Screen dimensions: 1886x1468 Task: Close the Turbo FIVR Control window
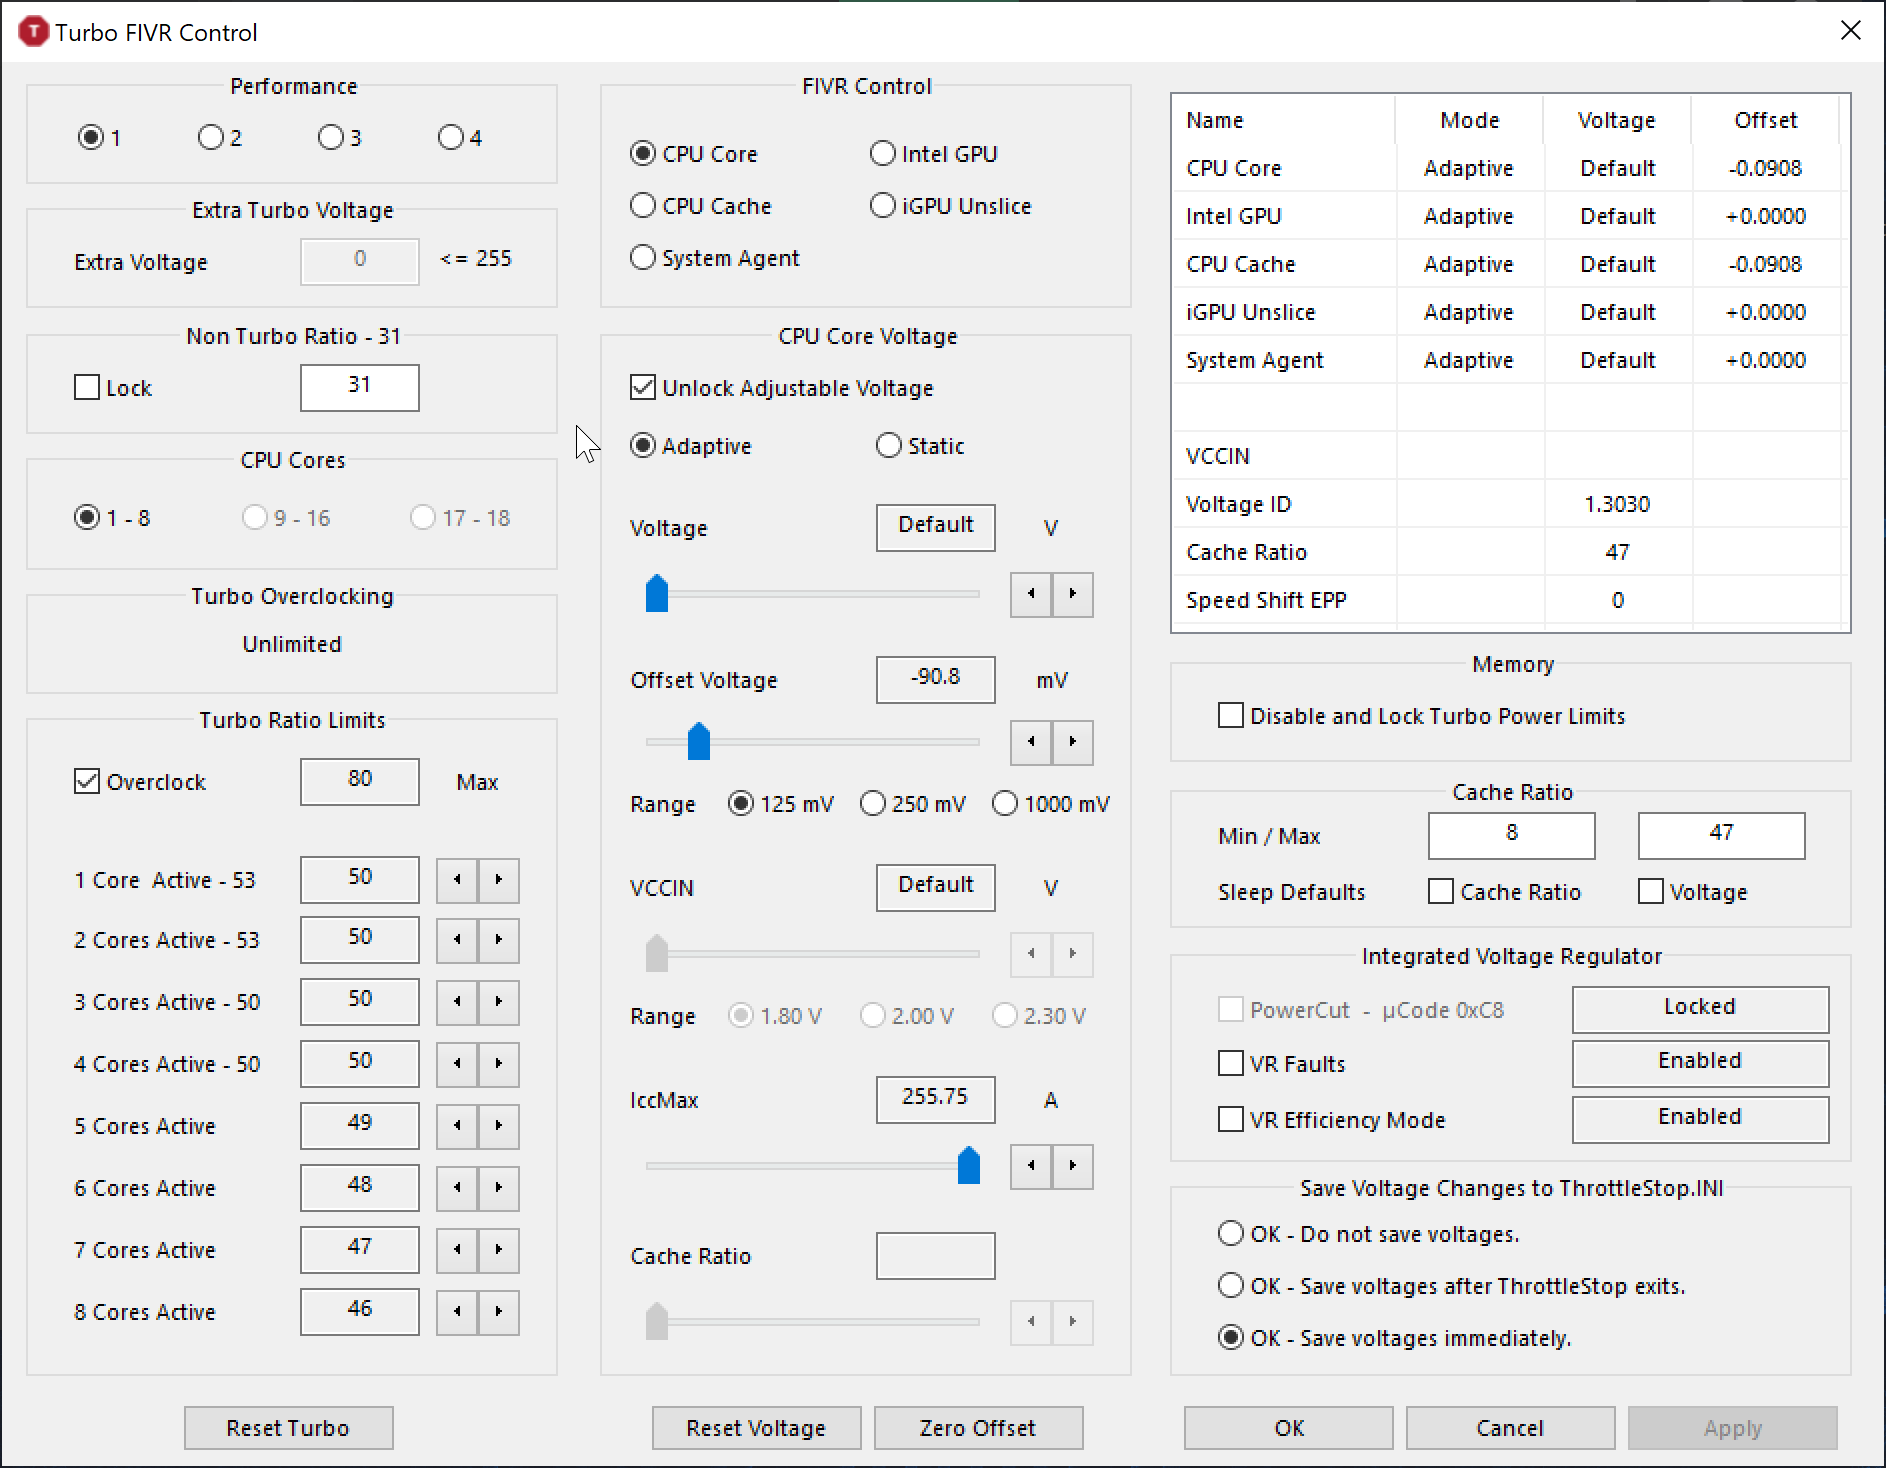click(1851, 31)
